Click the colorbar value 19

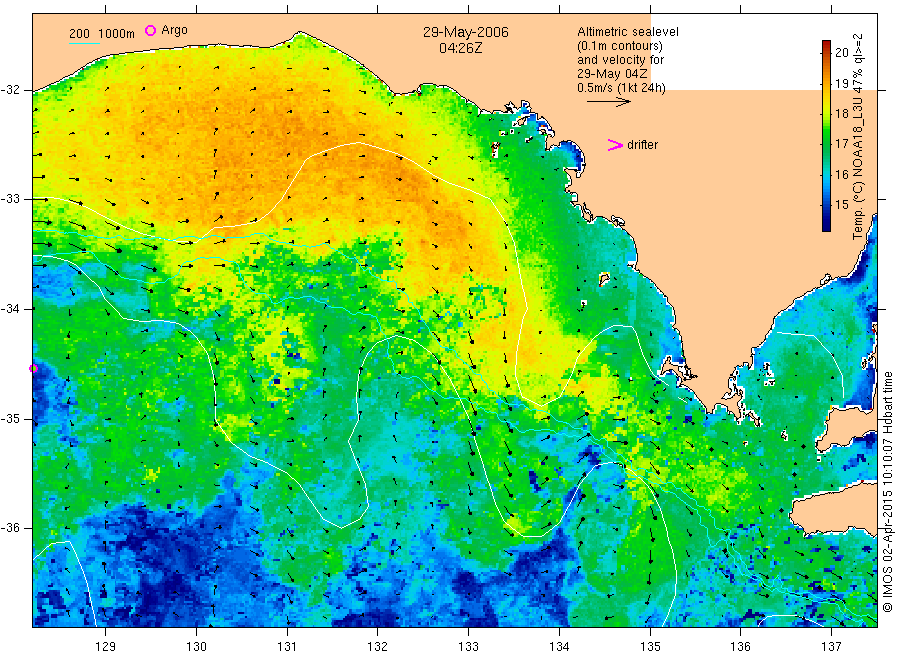841,83
